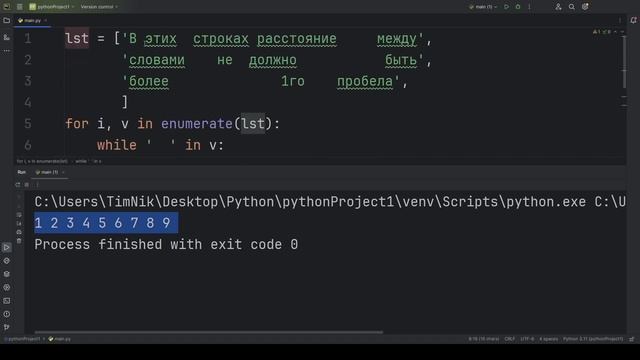This screenshot has height=360, width=640.
Task: Toggle read-only lock icon in status bar
Action: (x=632, y=339)
